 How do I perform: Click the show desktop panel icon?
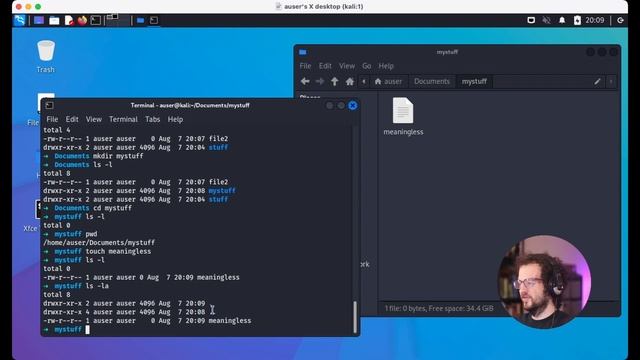[x=39, y=20]
